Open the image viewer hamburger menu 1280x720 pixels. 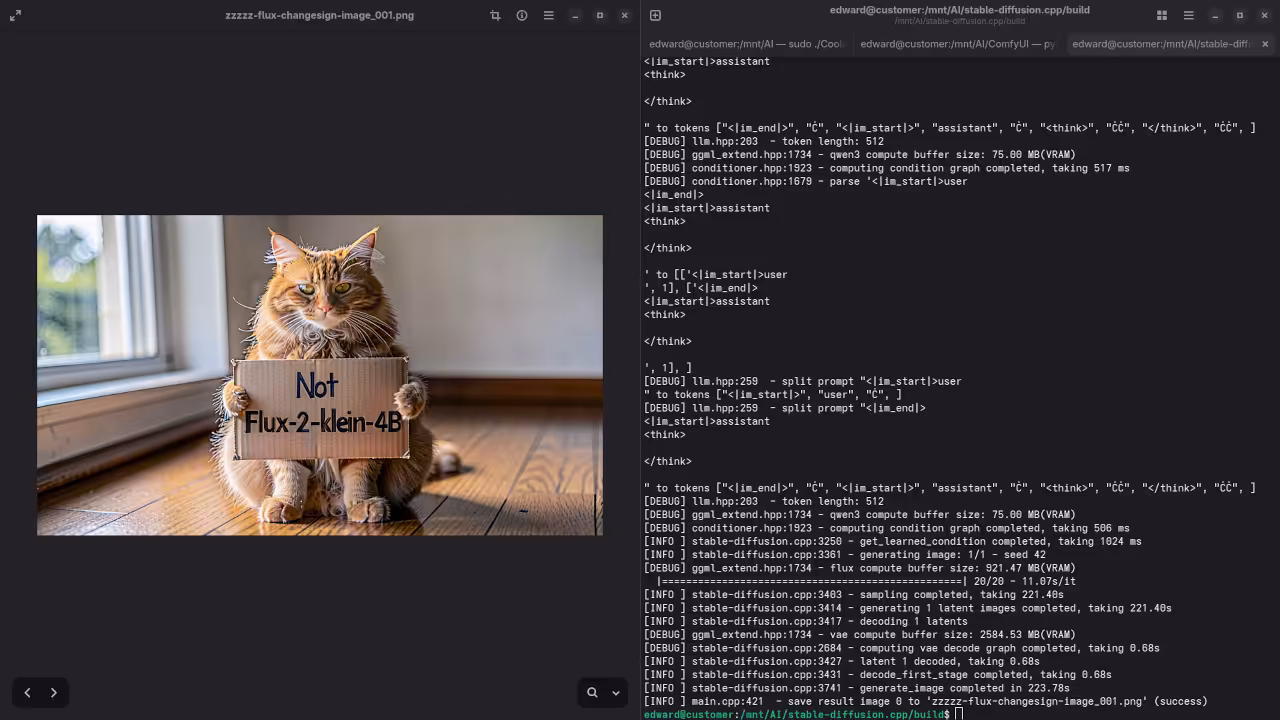(x=548, y=15)
